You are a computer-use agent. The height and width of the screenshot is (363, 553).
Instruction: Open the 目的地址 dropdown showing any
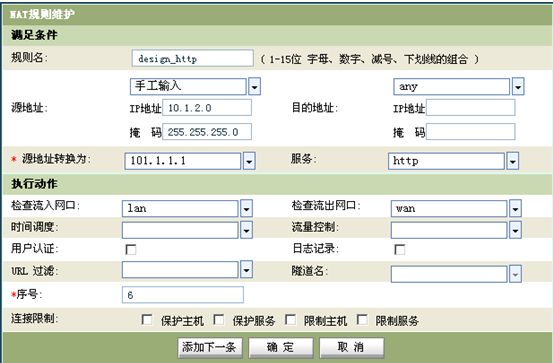459,86
